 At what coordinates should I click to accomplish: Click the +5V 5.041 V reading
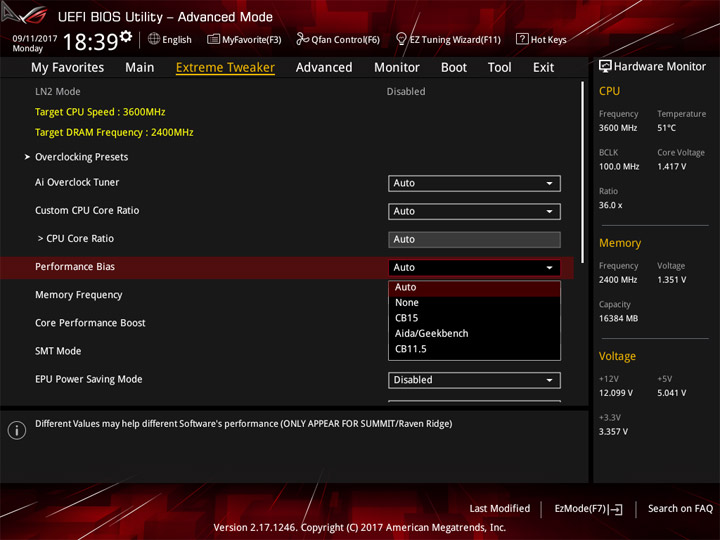tap(671, 393)
